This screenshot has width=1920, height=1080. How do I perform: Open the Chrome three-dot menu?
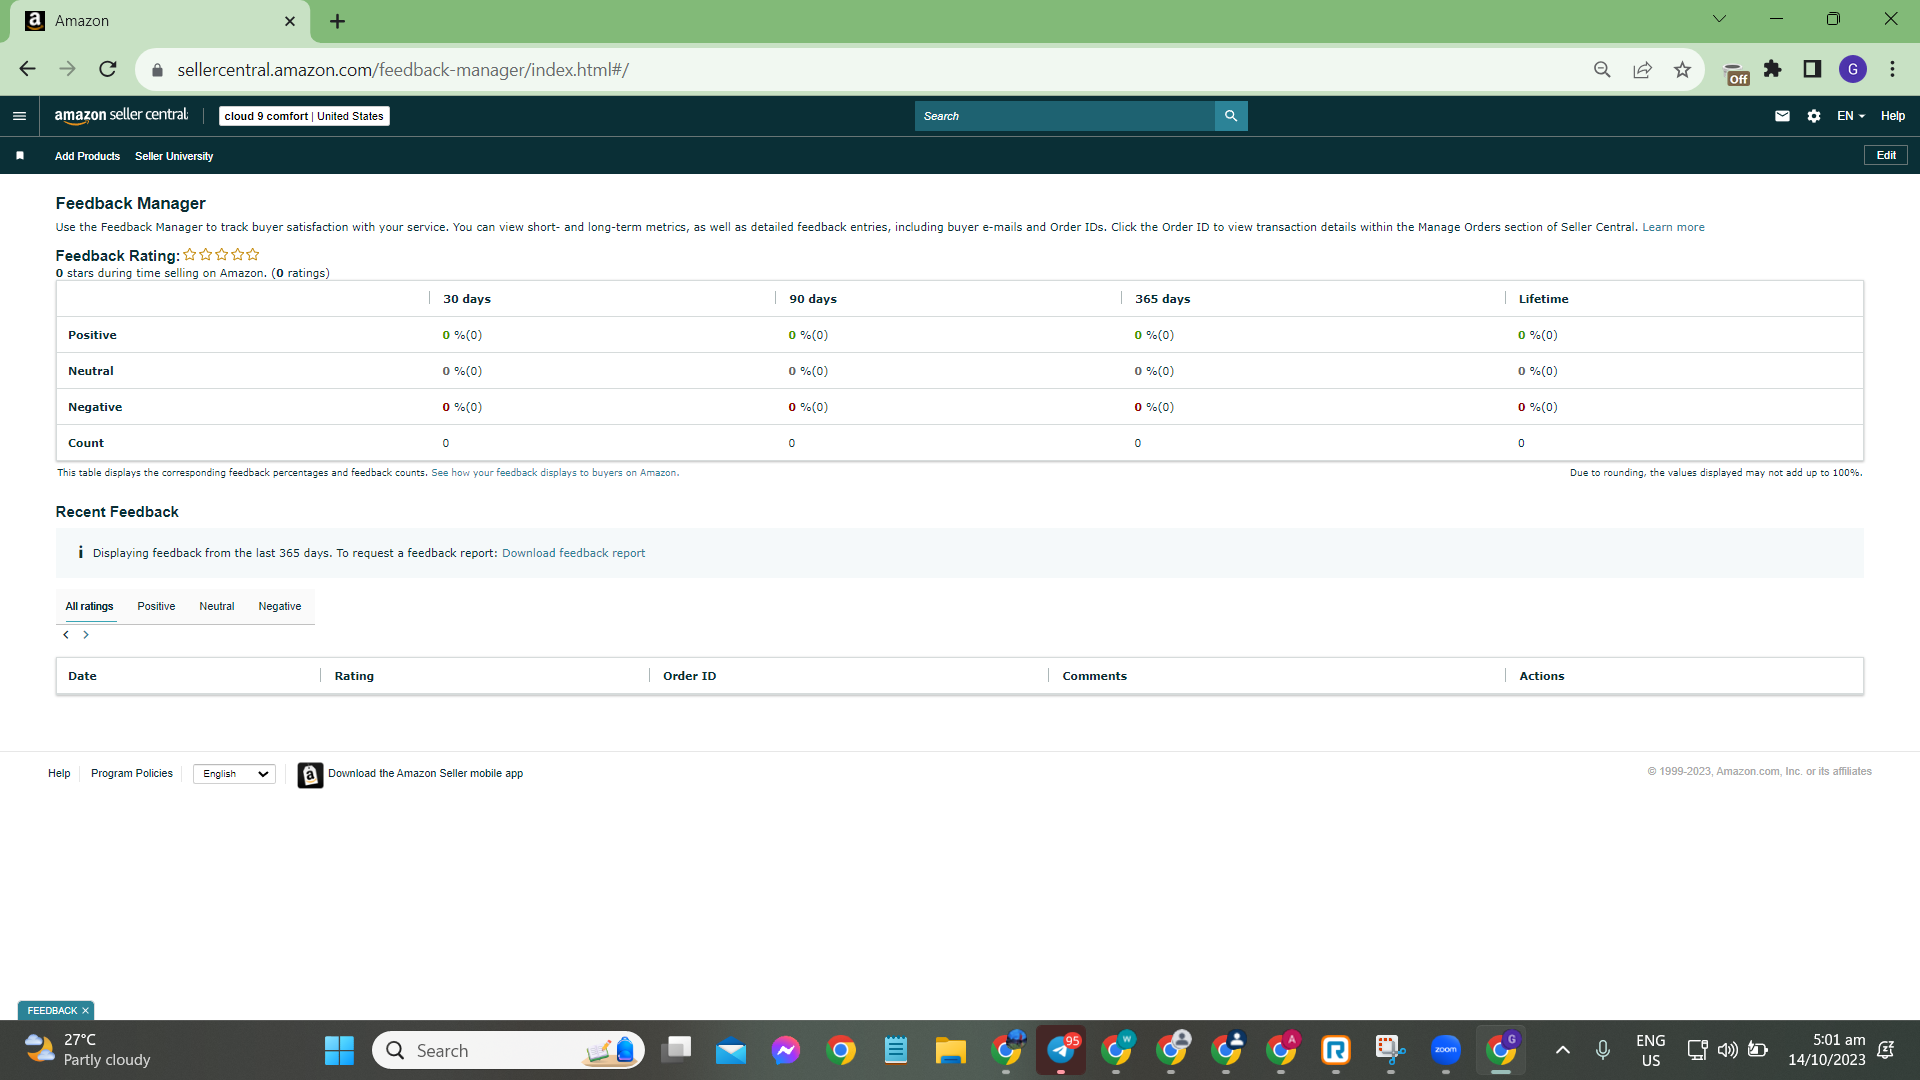(1892, 69)
